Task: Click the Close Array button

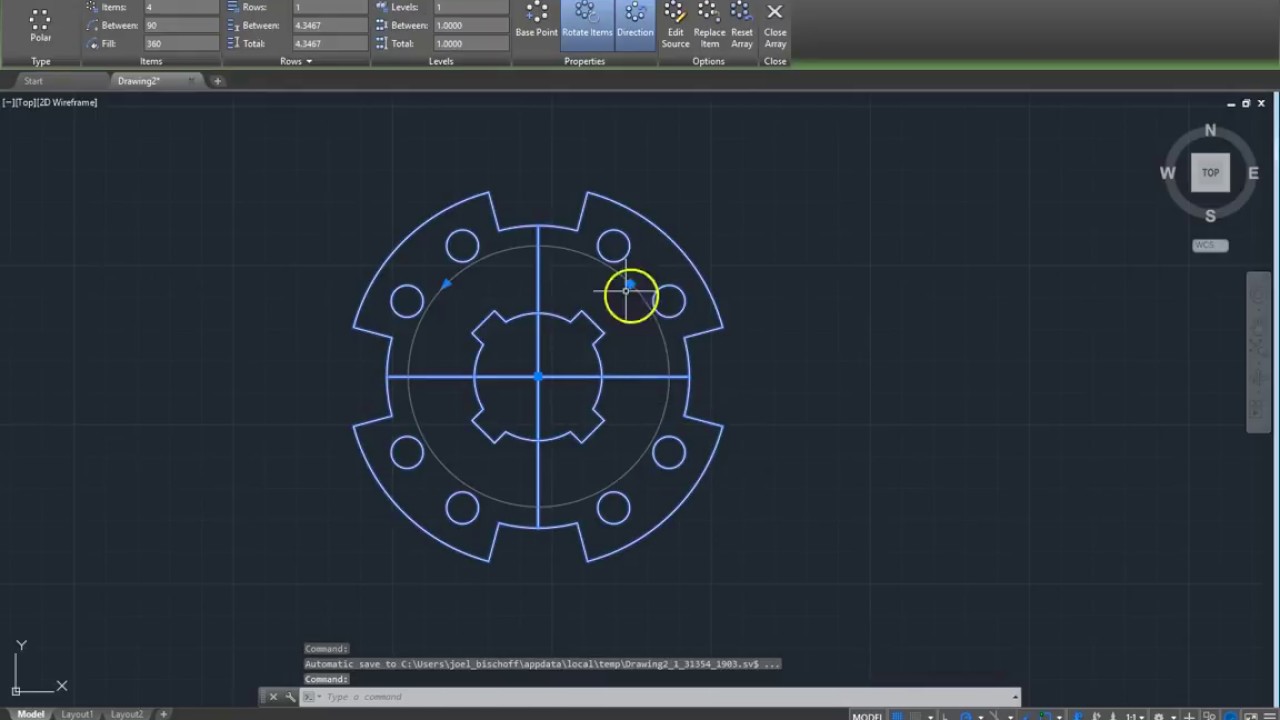Action: coord(775,25)
